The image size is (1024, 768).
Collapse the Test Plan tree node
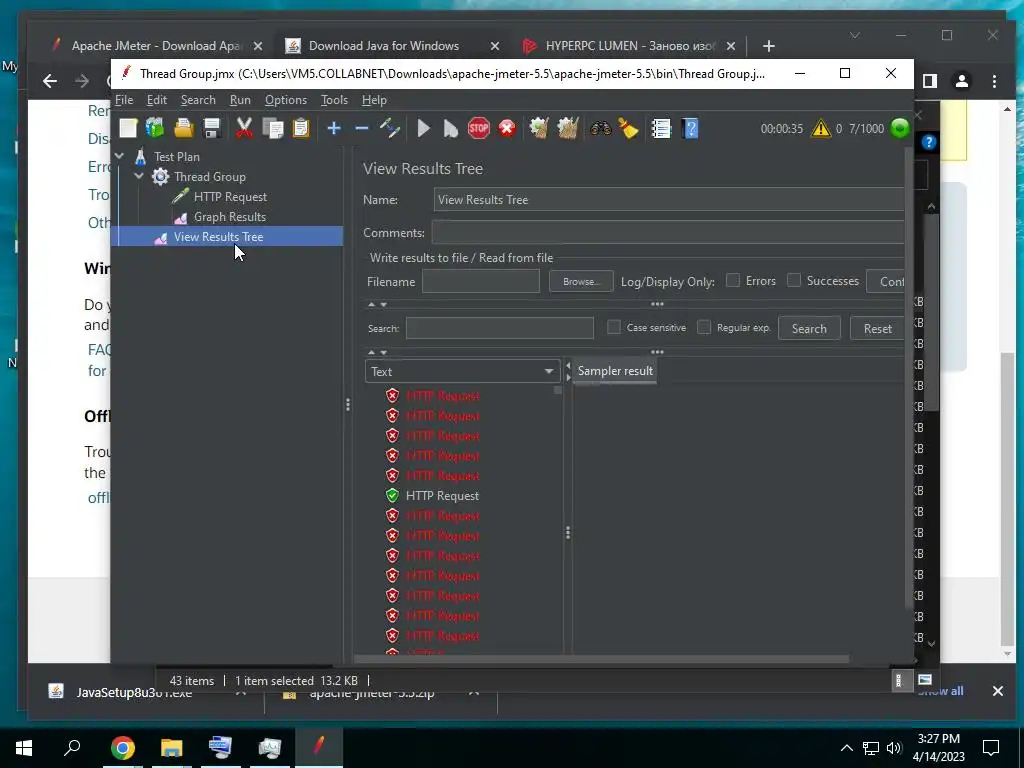pyautogui.click(x=120, y=156)
